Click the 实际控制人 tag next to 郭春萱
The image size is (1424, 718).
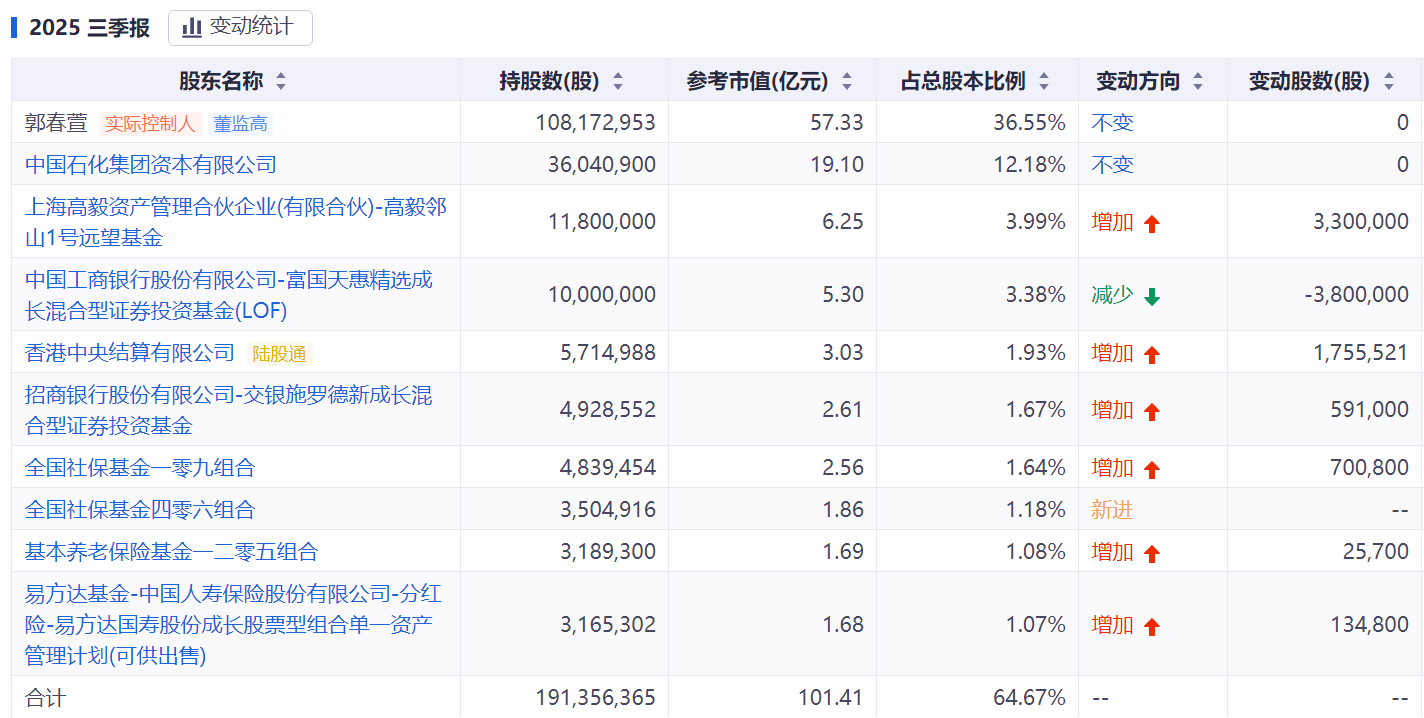(x=150, y=124)
